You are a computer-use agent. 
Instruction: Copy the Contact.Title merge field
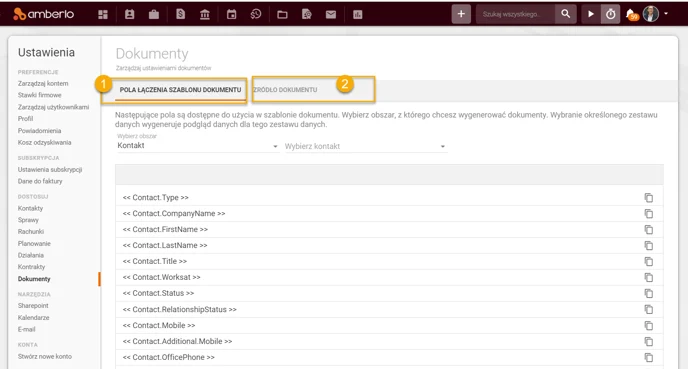coord(649,262)
